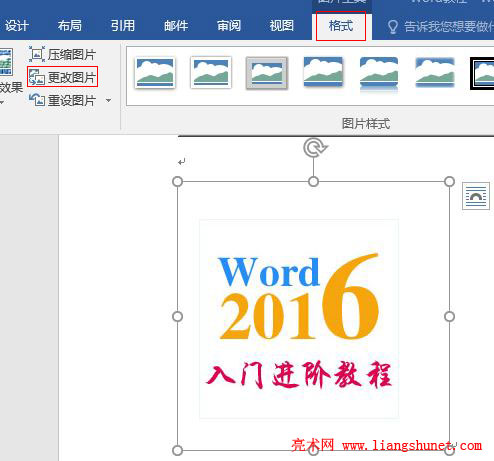Screen dimensions: 494x461
Task: Click 重设图片 label text
Action: click(72, 100)
